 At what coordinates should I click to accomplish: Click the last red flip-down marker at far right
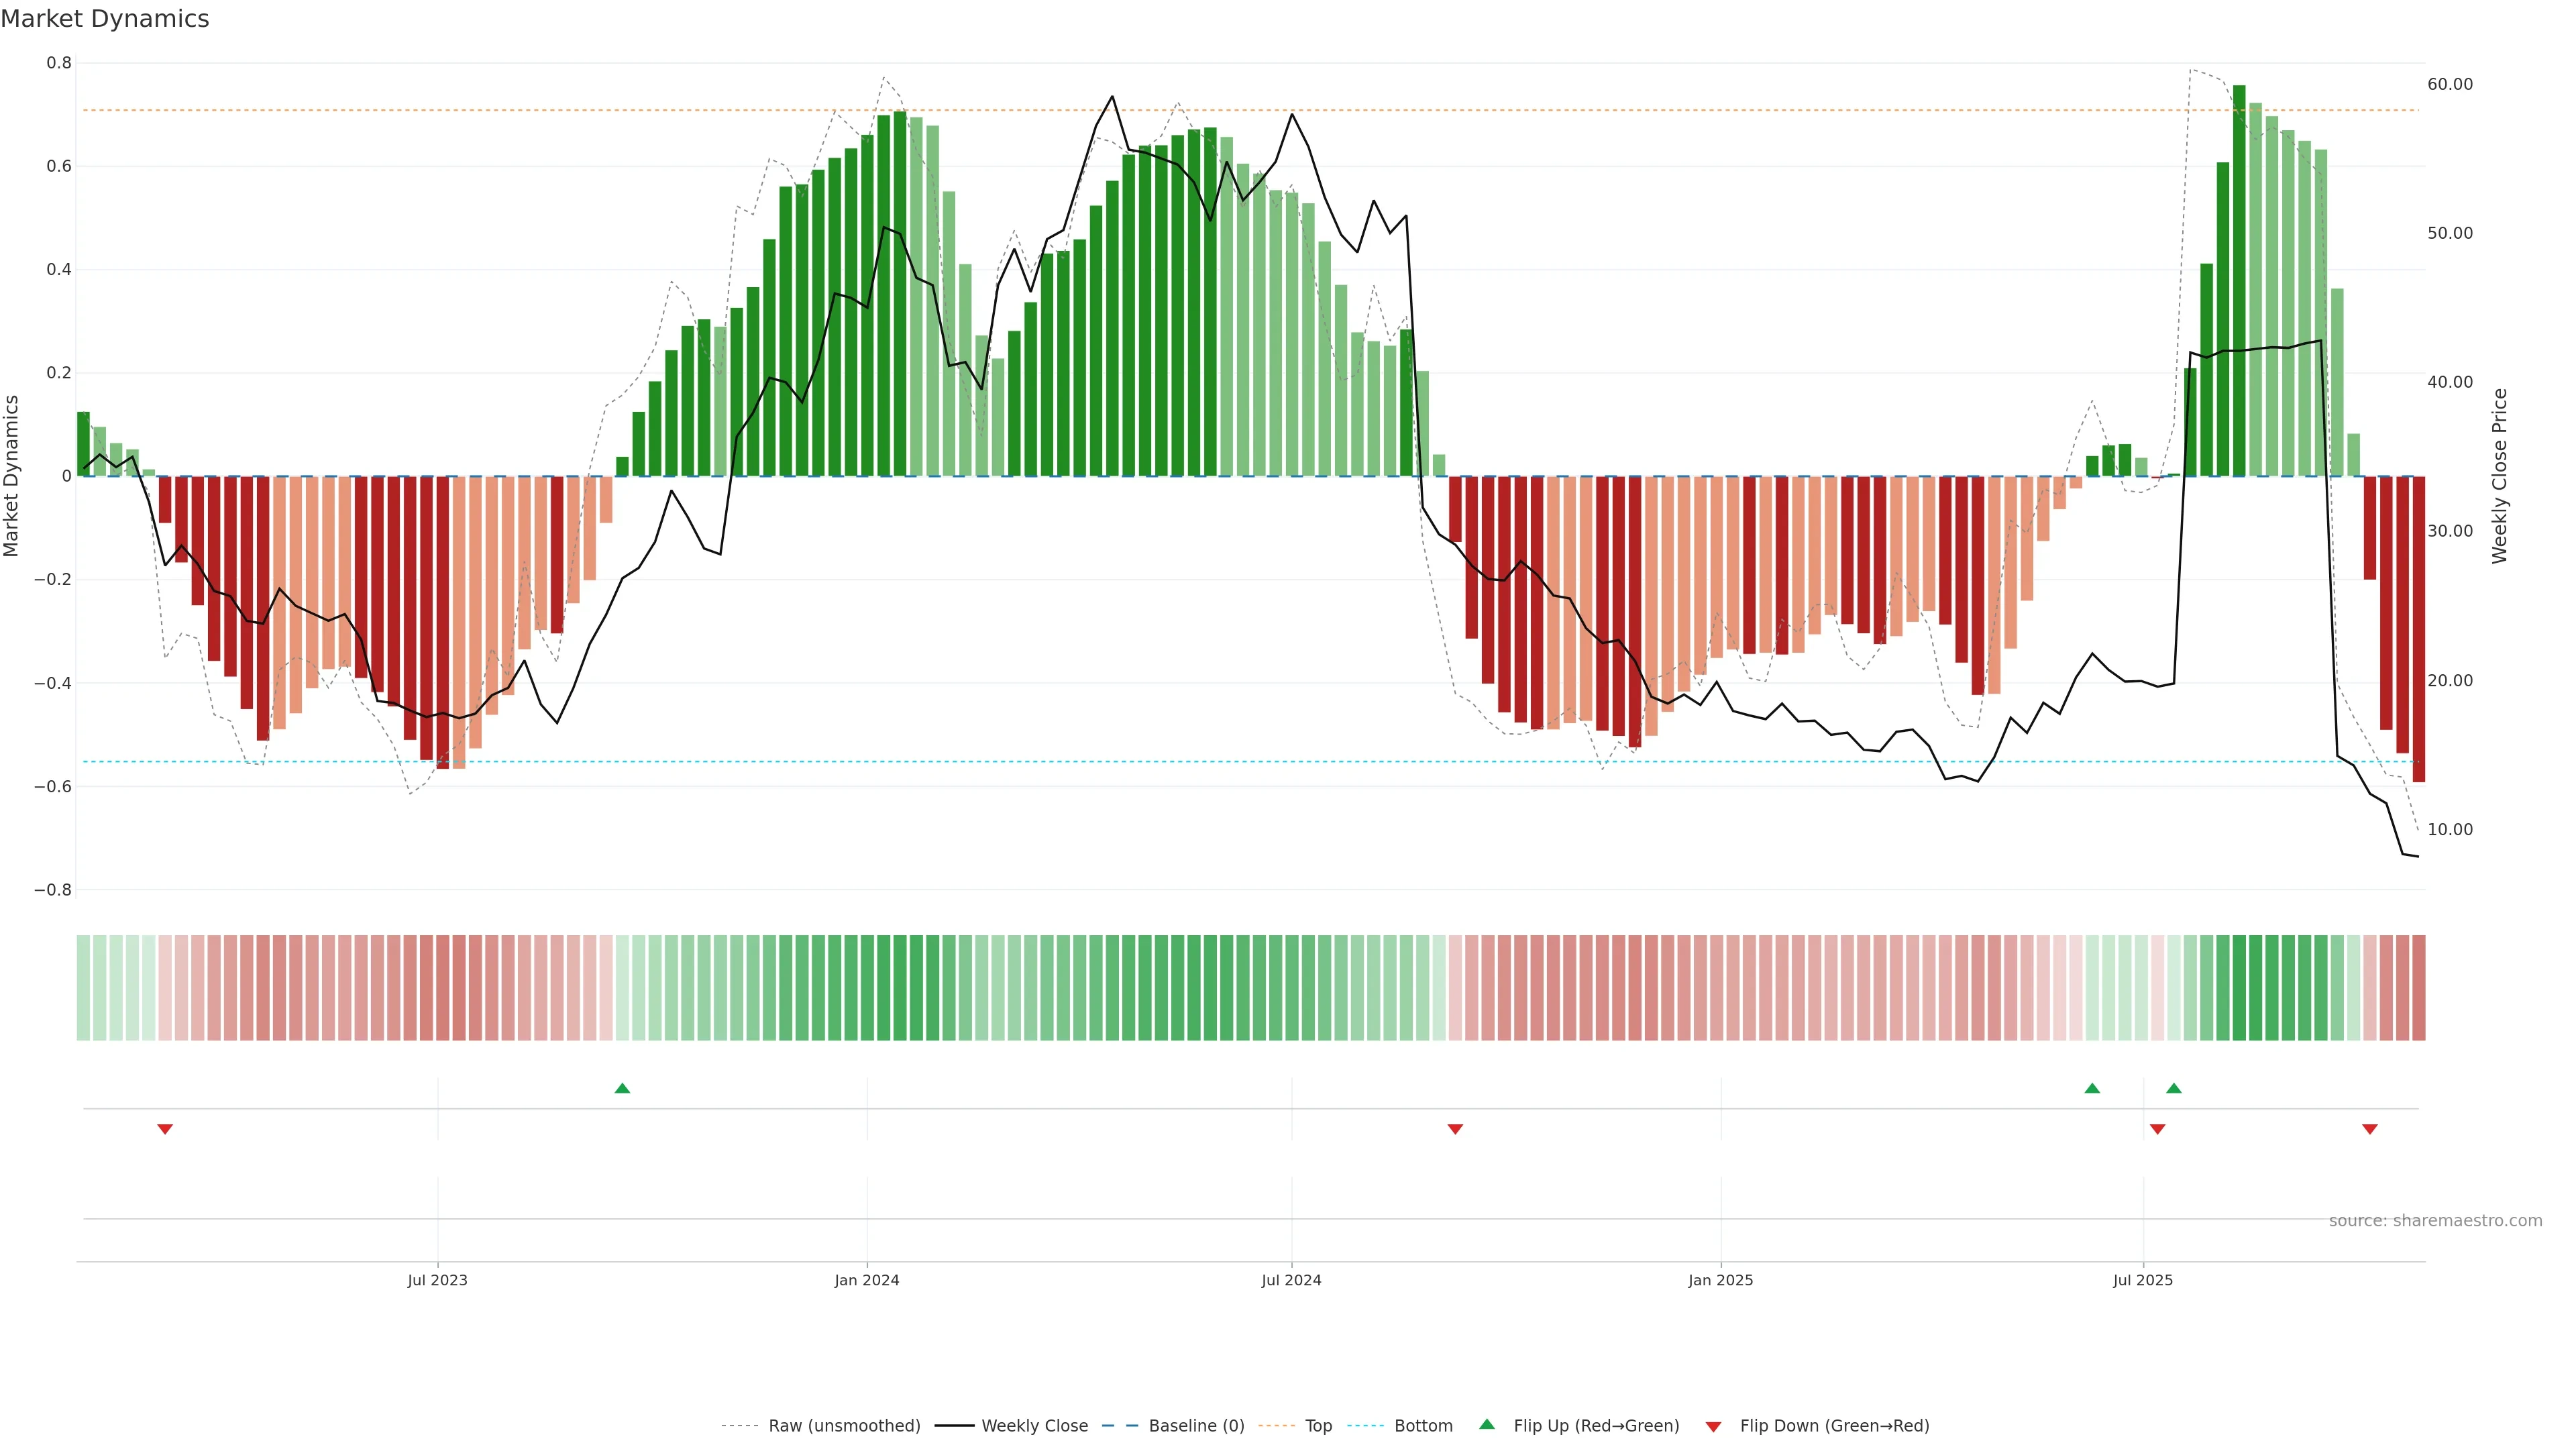click(x=2369, y=1129)
